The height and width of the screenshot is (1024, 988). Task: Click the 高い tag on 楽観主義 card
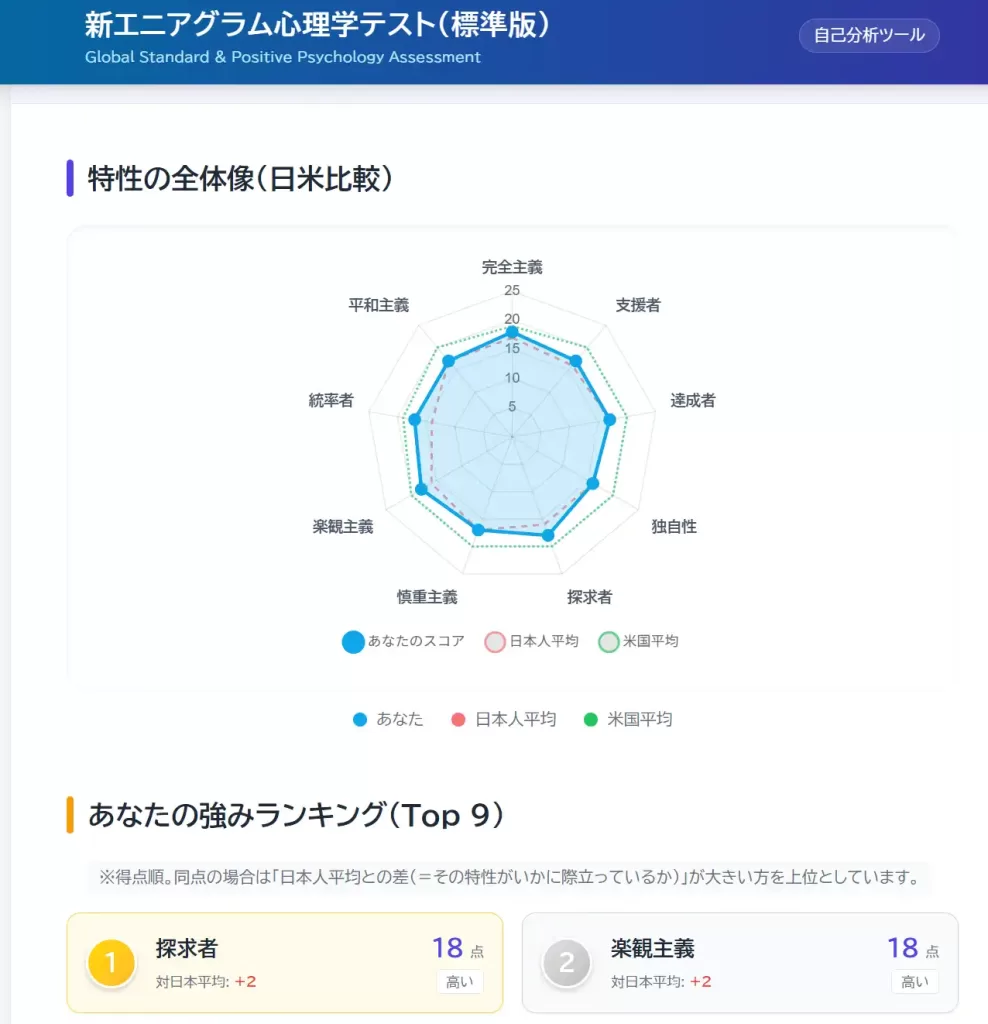[915, 982]
